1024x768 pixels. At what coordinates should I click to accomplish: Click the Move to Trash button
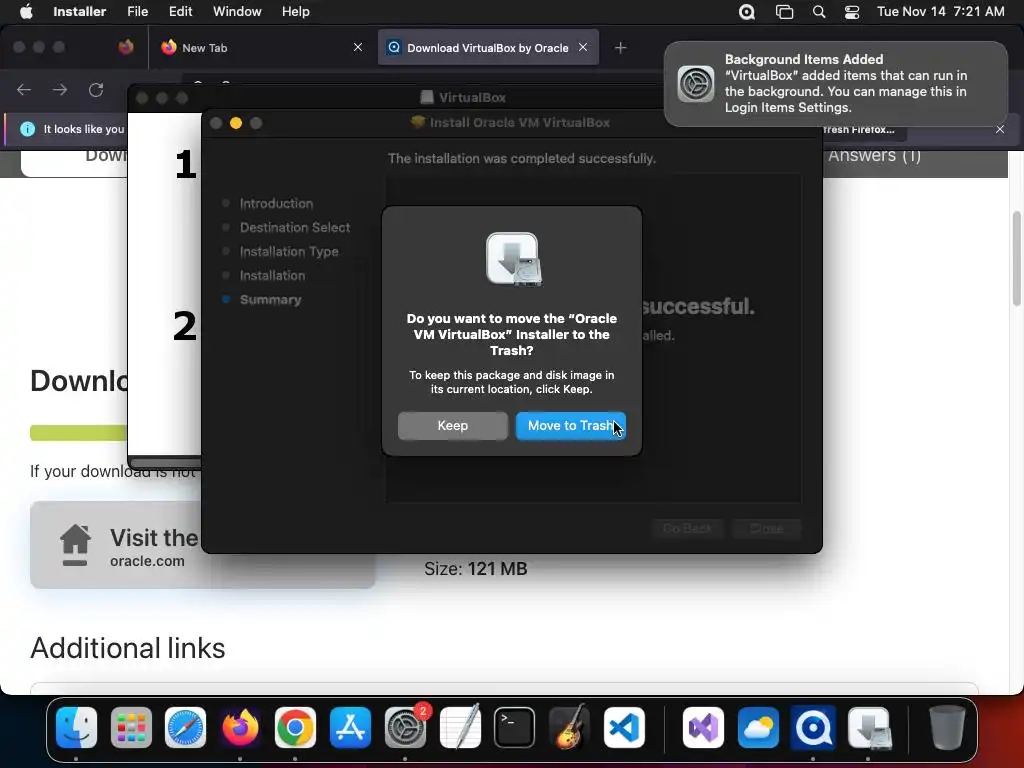tap(571, 426)
